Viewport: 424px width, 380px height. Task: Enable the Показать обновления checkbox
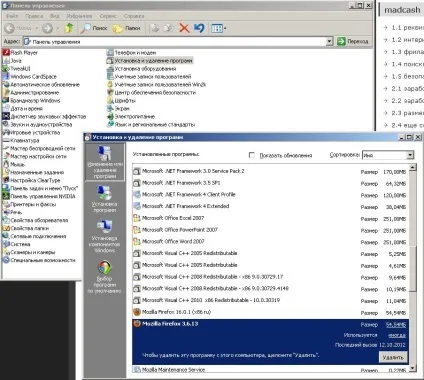point(252,155)
